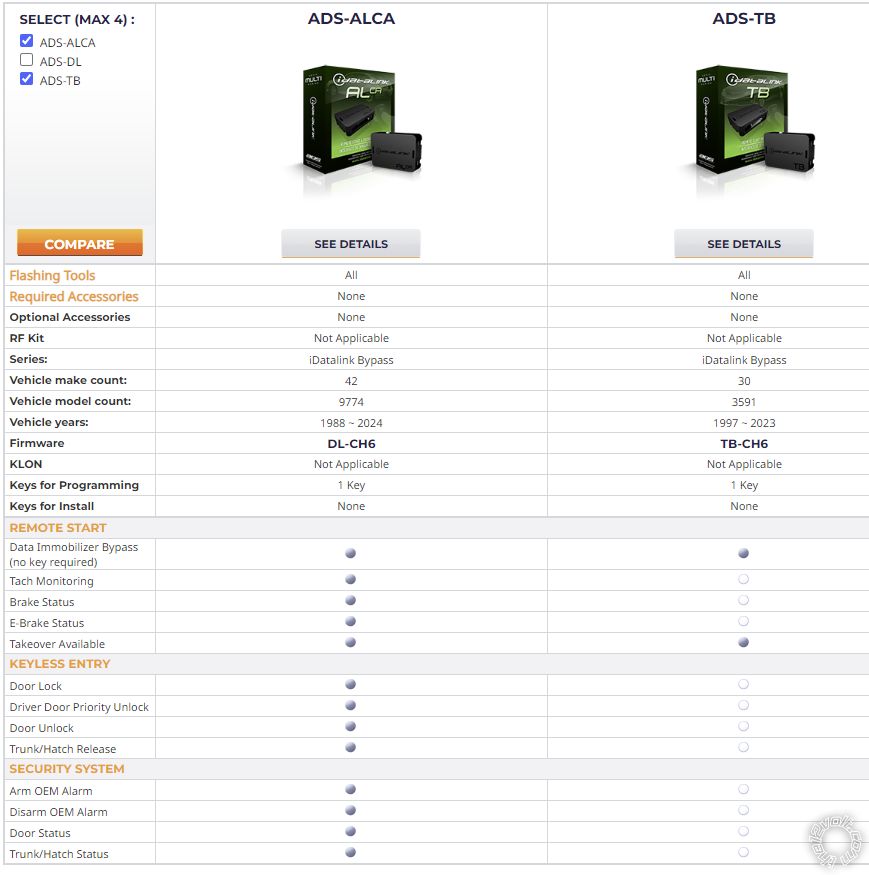Click the Keys for Install row label

click(x=52, y=506)
